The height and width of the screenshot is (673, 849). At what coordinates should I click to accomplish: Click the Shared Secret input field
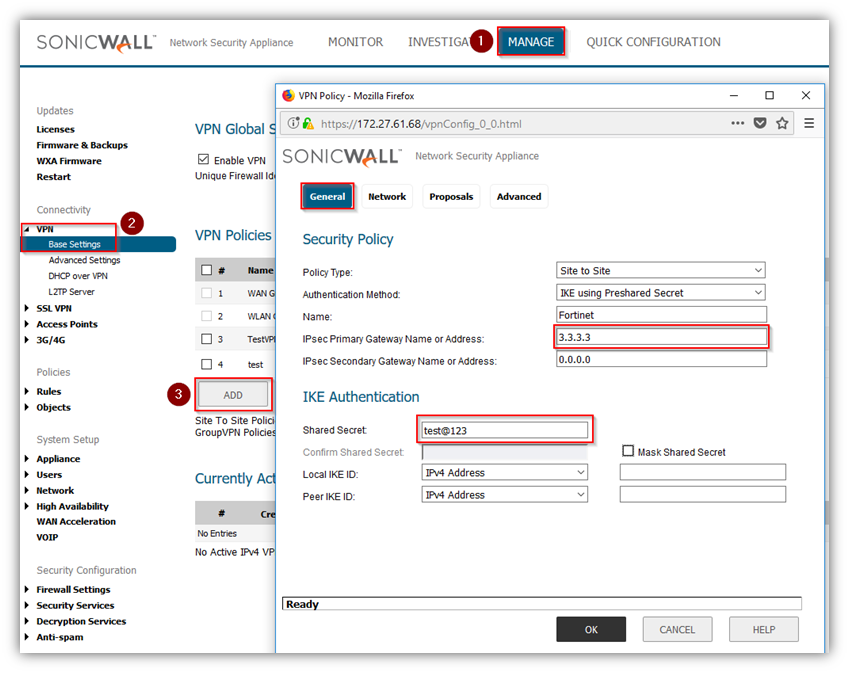point(505,430)
